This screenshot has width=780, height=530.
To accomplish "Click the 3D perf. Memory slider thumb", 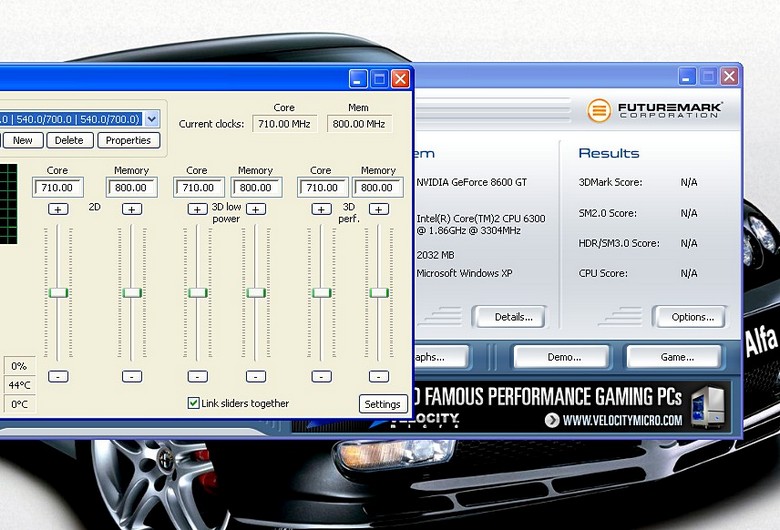I will [x=379, y=293].
